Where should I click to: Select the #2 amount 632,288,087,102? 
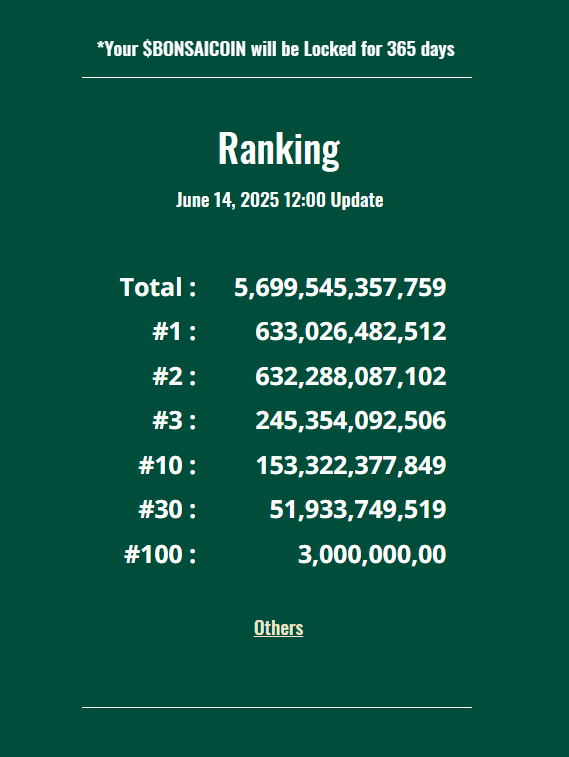pos(350,376)
